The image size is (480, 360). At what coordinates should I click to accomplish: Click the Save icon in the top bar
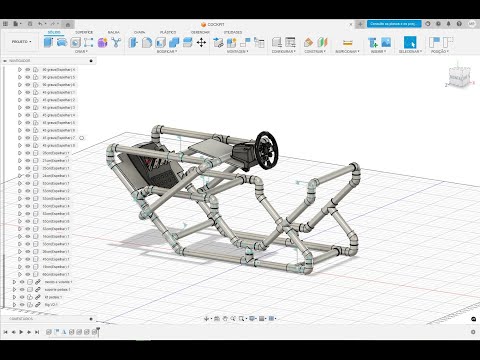pos(30,24)
